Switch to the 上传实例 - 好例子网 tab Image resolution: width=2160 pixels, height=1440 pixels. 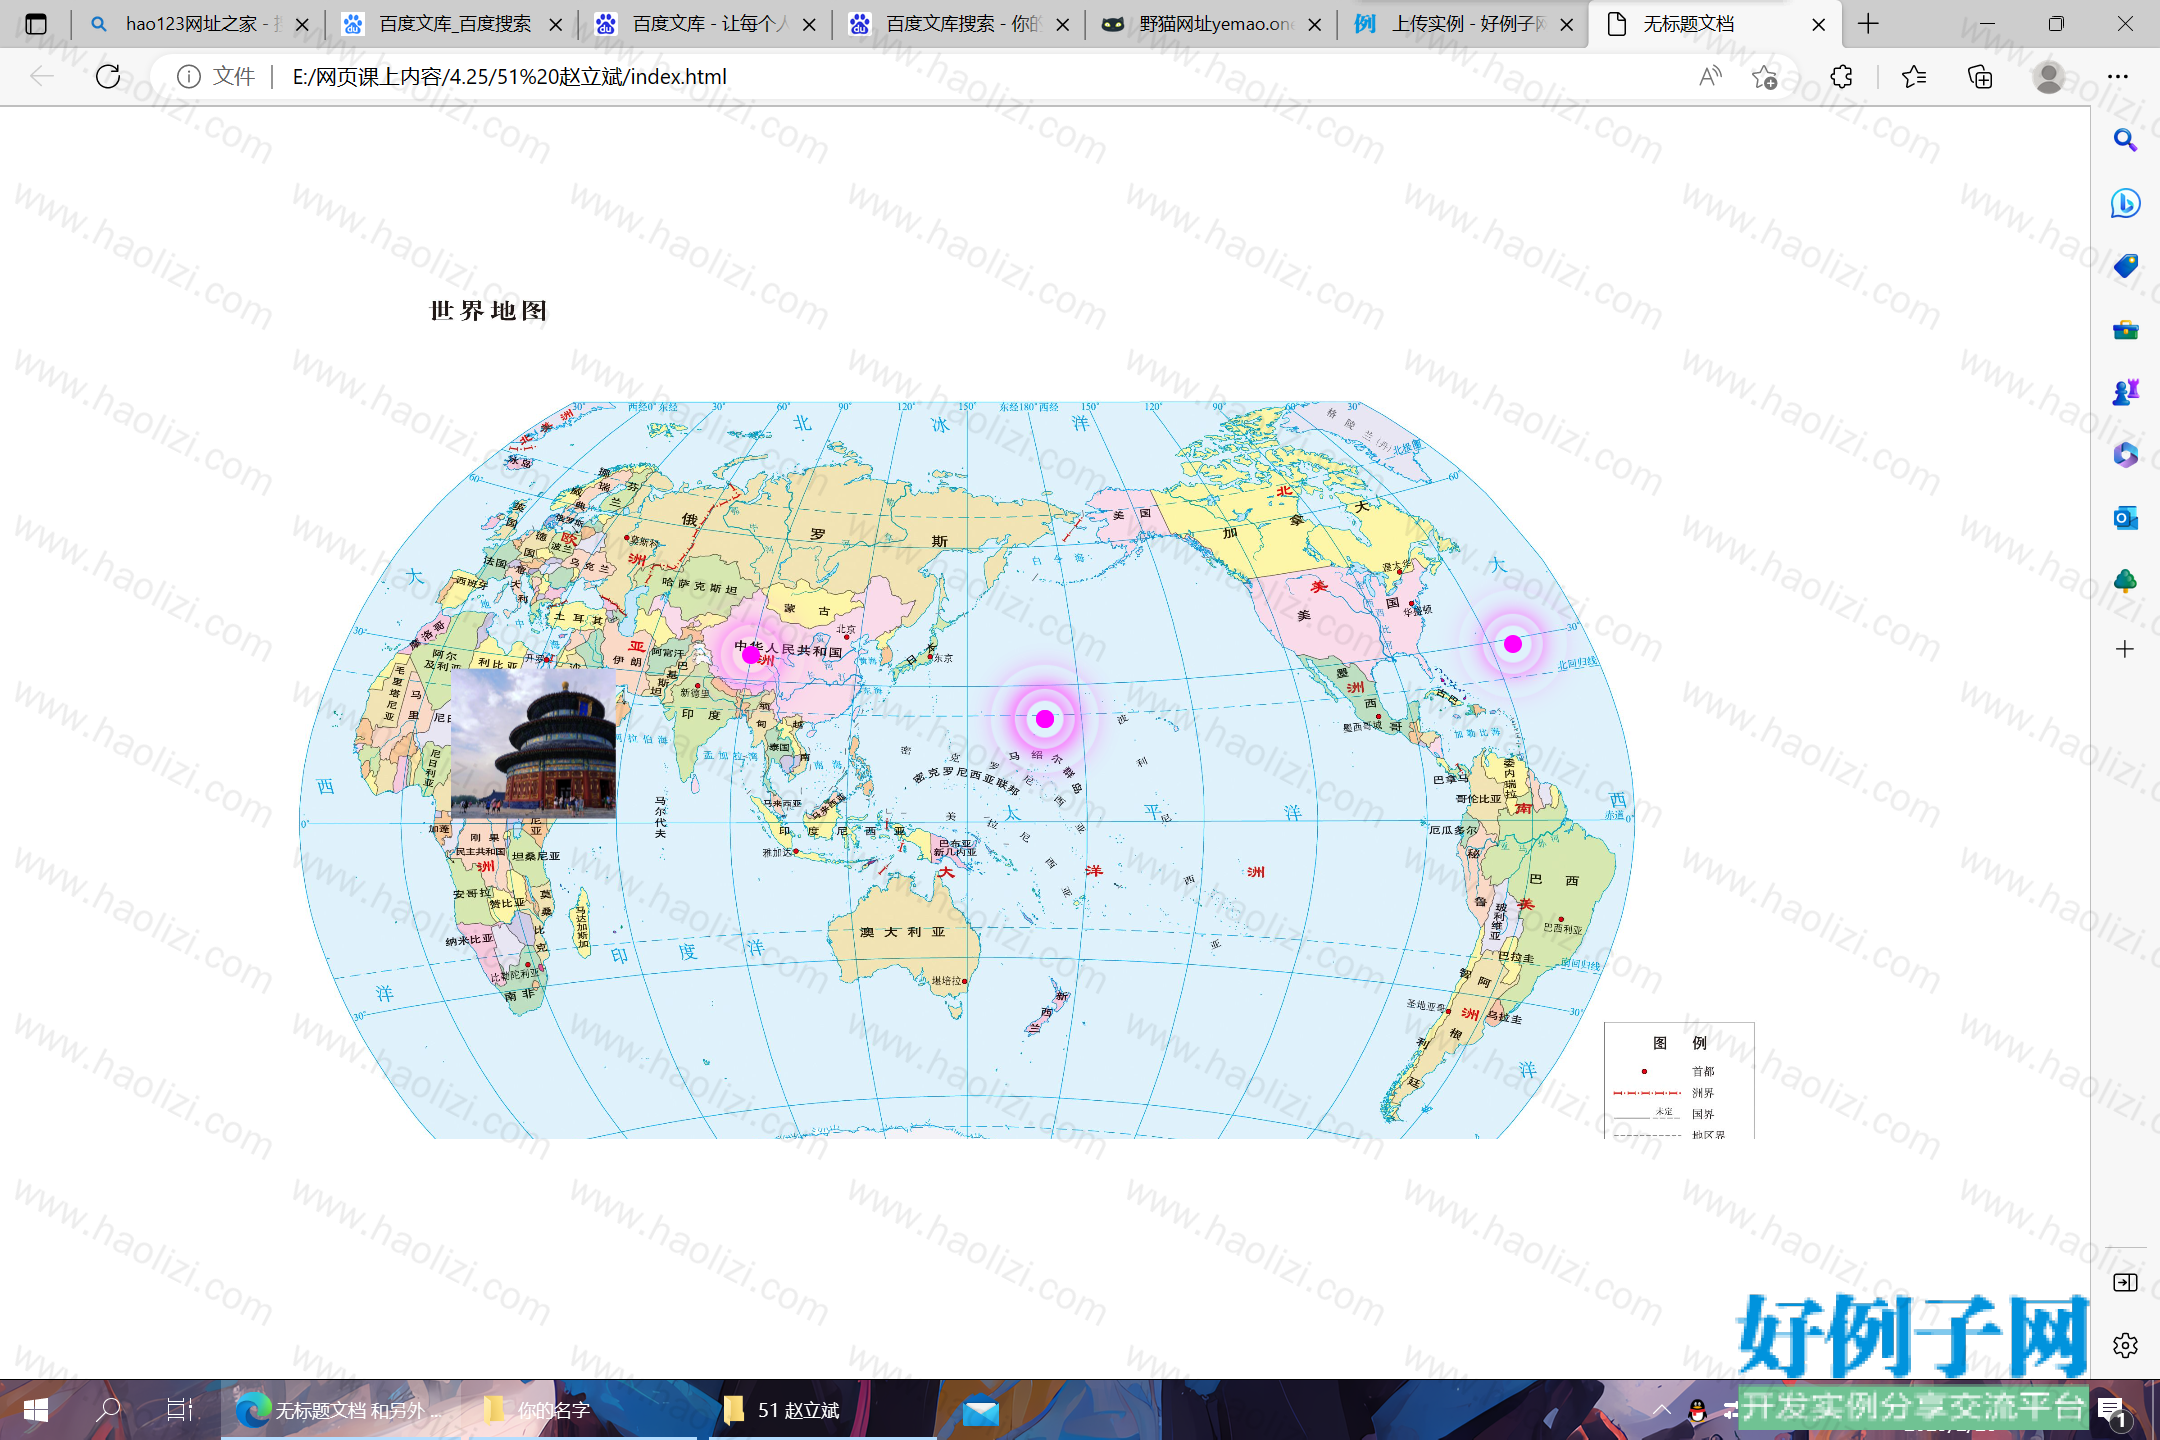[x=1463, y=24]
